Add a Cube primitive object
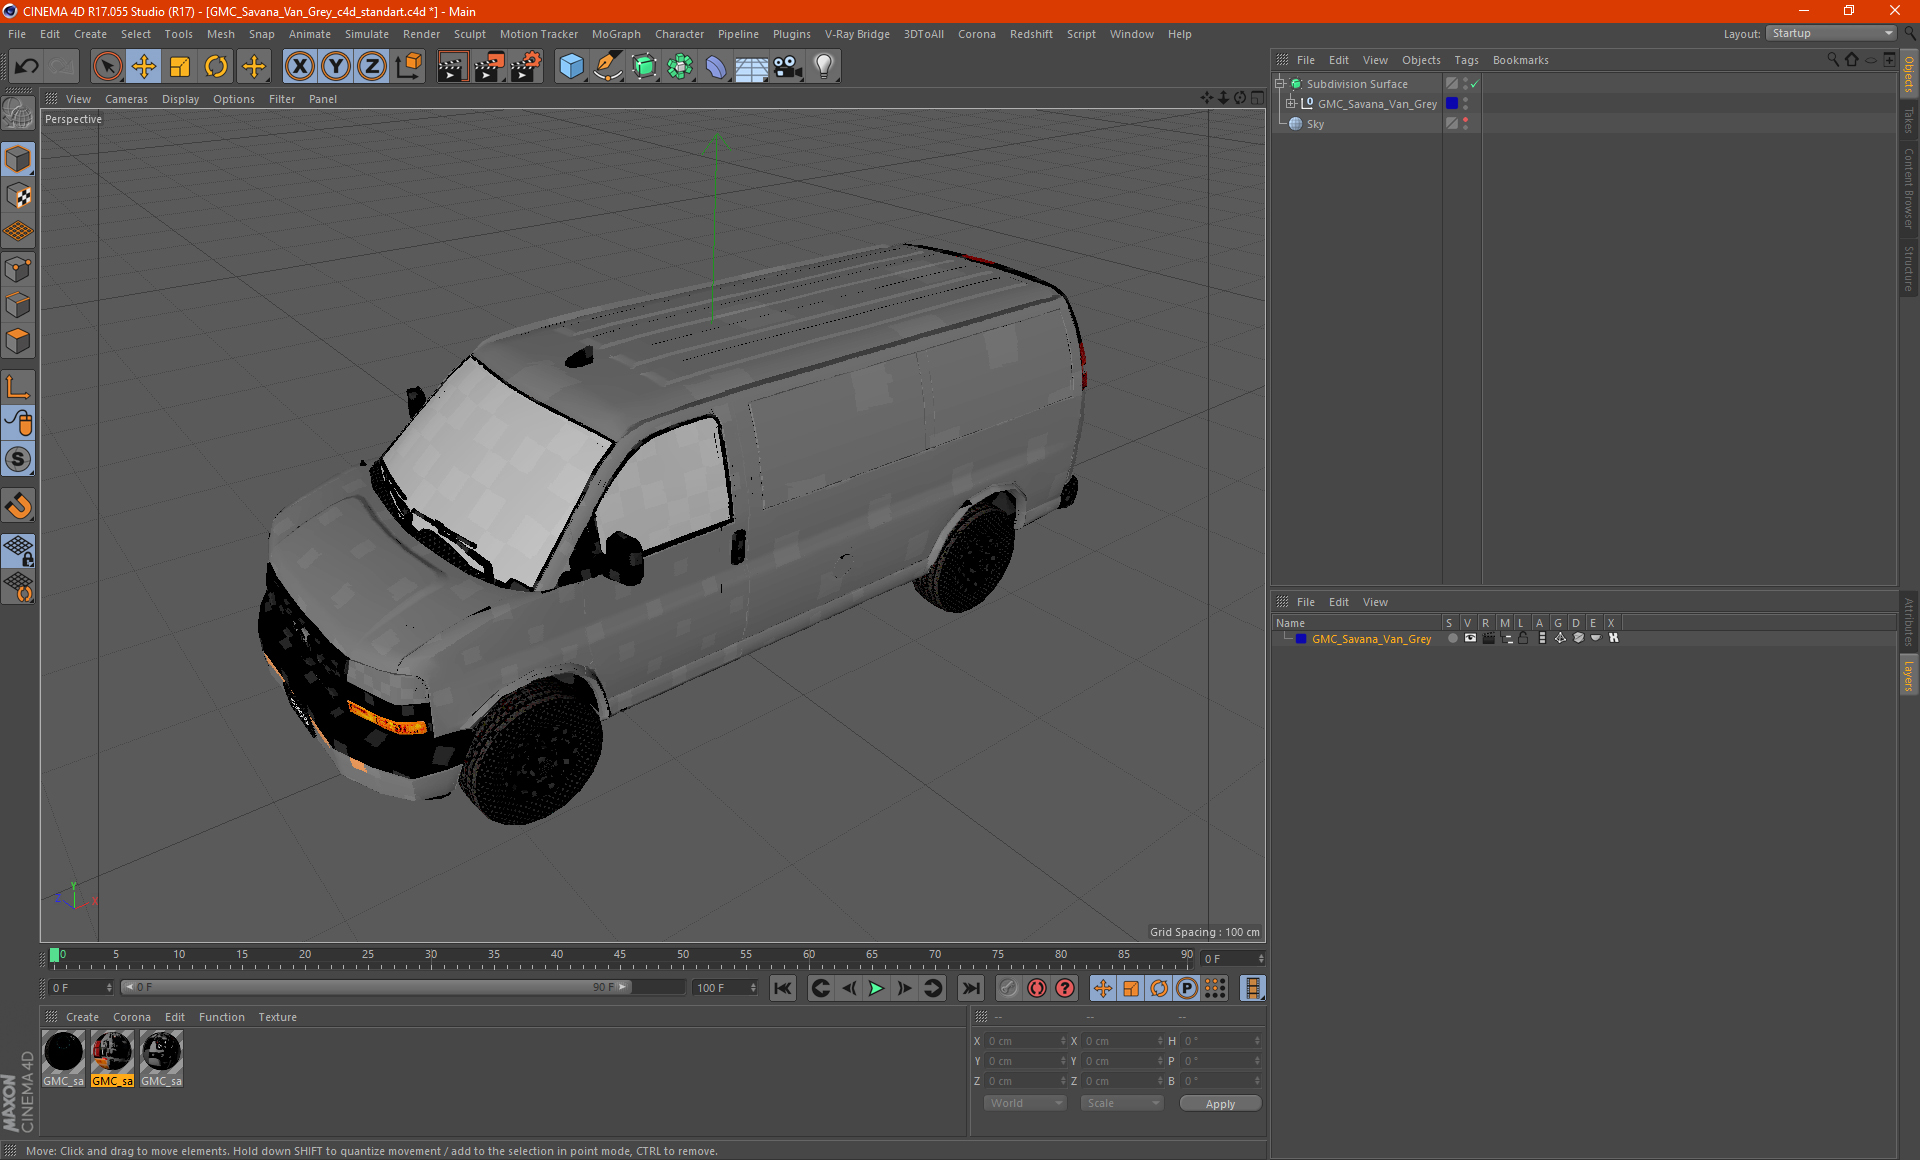This screenshot has width=1920, height=1160. point(571,67)
